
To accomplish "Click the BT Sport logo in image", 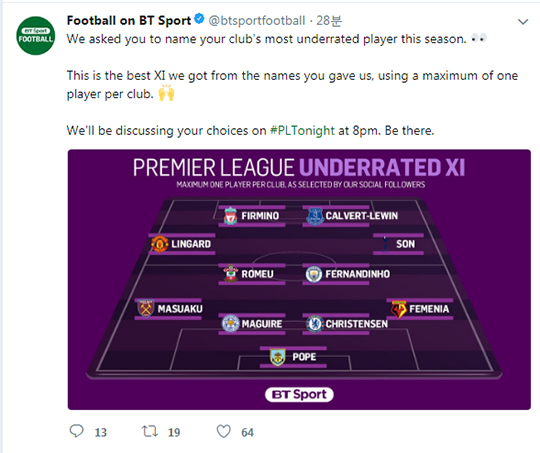I will [x=299, y=394].
